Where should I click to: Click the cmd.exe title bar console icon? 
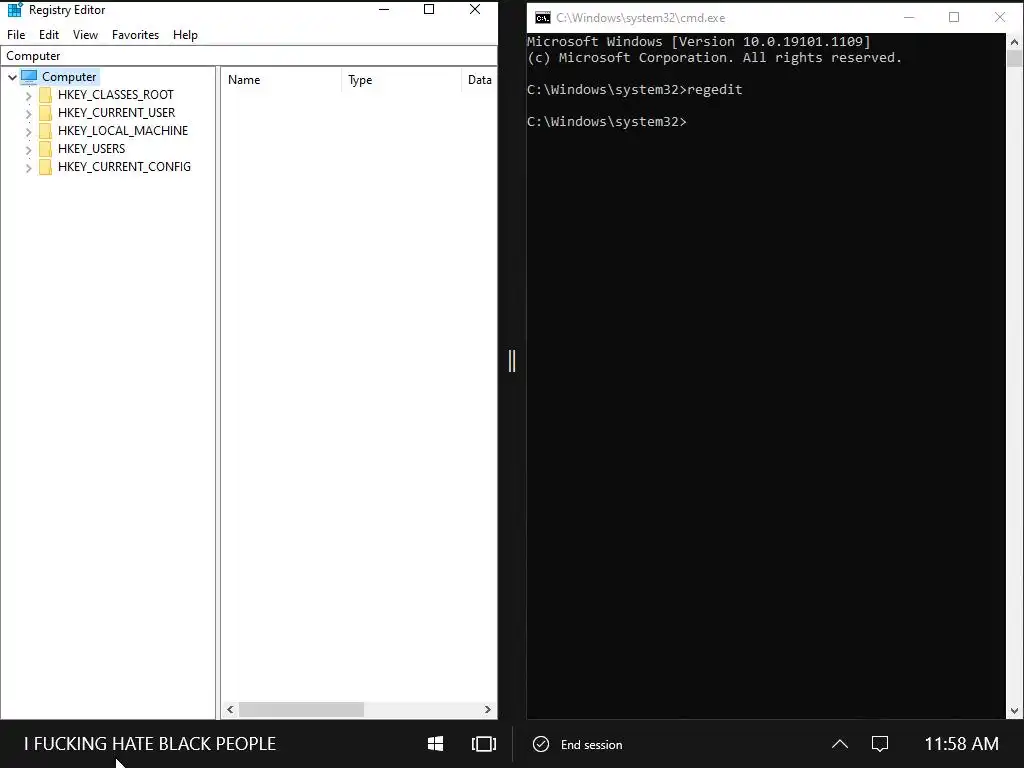click(542, 18)
